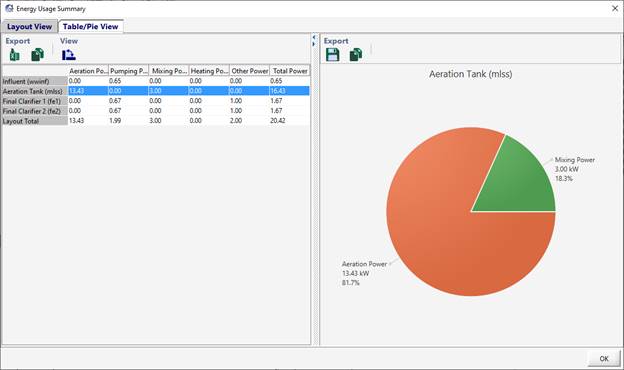The image size is (624, 370).
Task: Switch to the Layout View tab
Action: (29, 27)
